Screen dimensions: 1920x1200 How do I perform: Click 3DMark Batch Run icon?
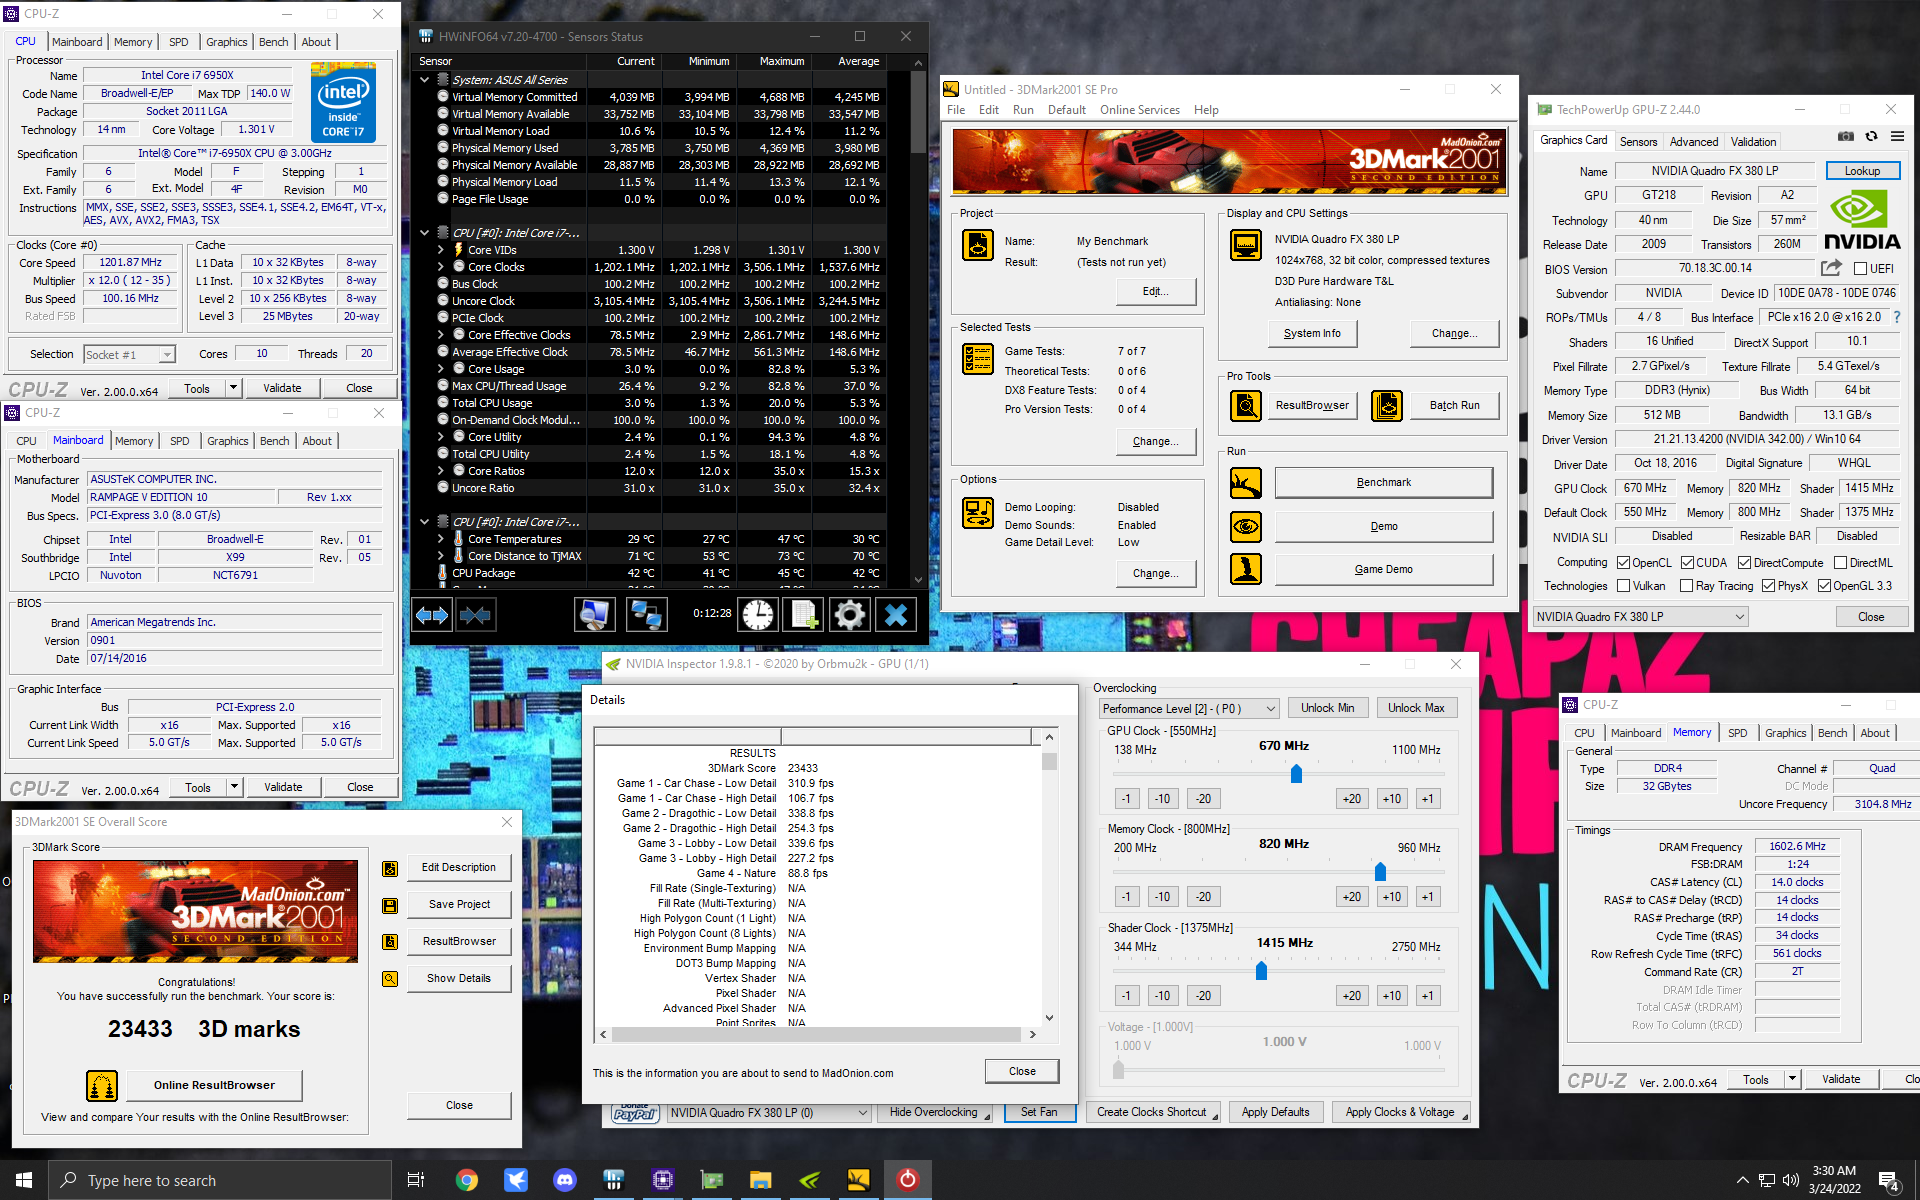[1387, 406]
